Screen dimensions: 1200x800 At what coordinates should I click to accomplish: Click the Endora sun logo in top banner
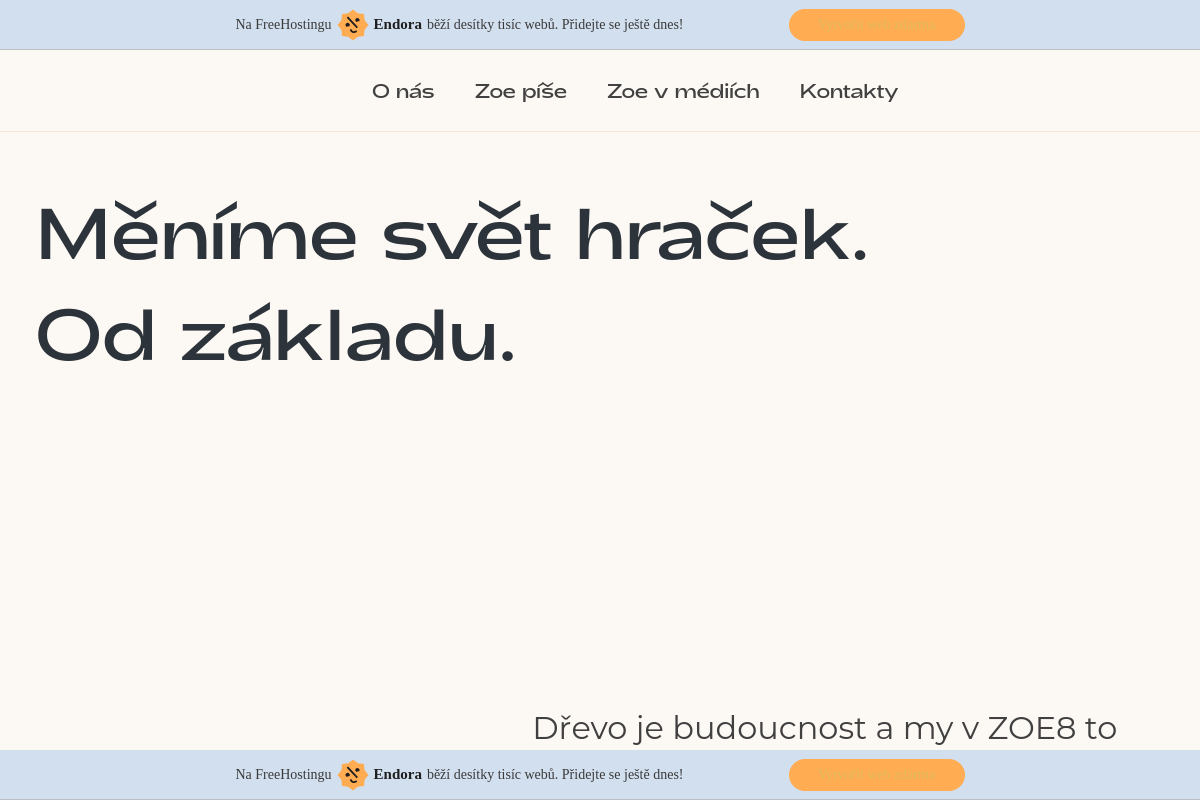353,25
